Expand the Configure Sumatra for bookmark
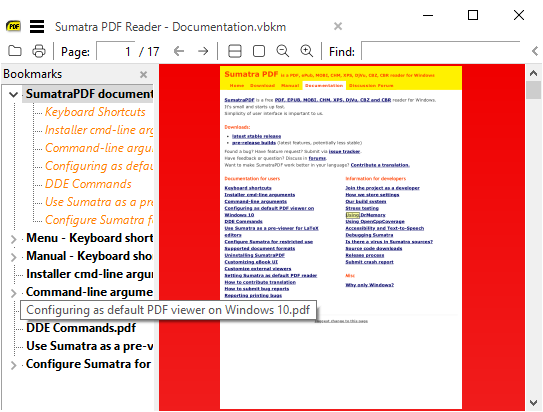This screenshot has height=412, width=543. click(14, 365)
